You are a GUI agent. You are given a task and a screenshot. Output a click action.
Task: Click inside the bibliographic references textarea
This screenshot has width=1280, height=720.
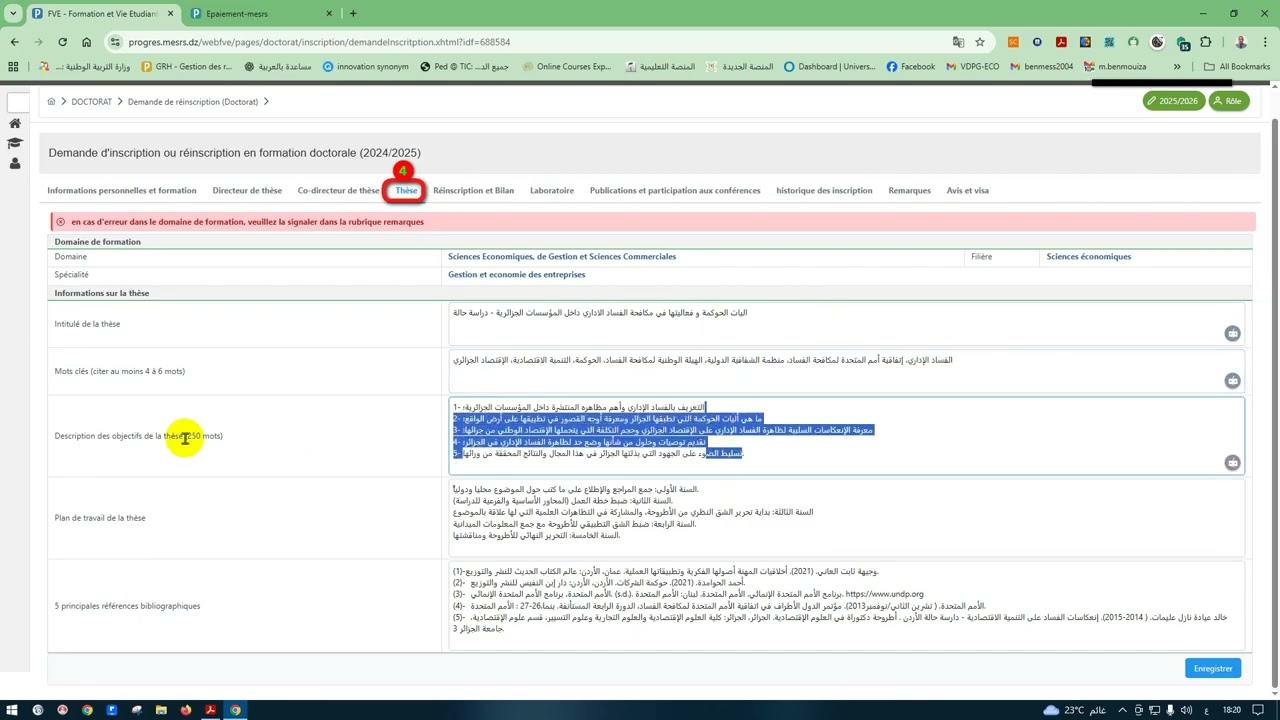(x=846, y=606)
